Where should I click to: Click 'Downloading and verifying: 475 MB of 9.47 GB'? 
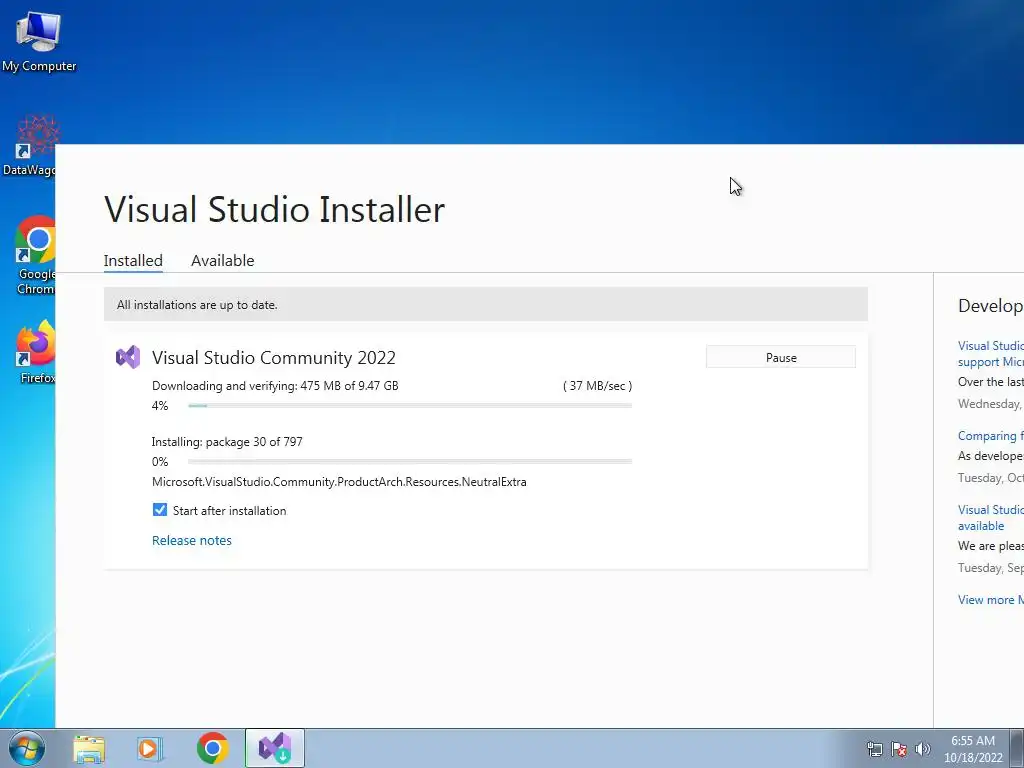(x=275, y=386)
